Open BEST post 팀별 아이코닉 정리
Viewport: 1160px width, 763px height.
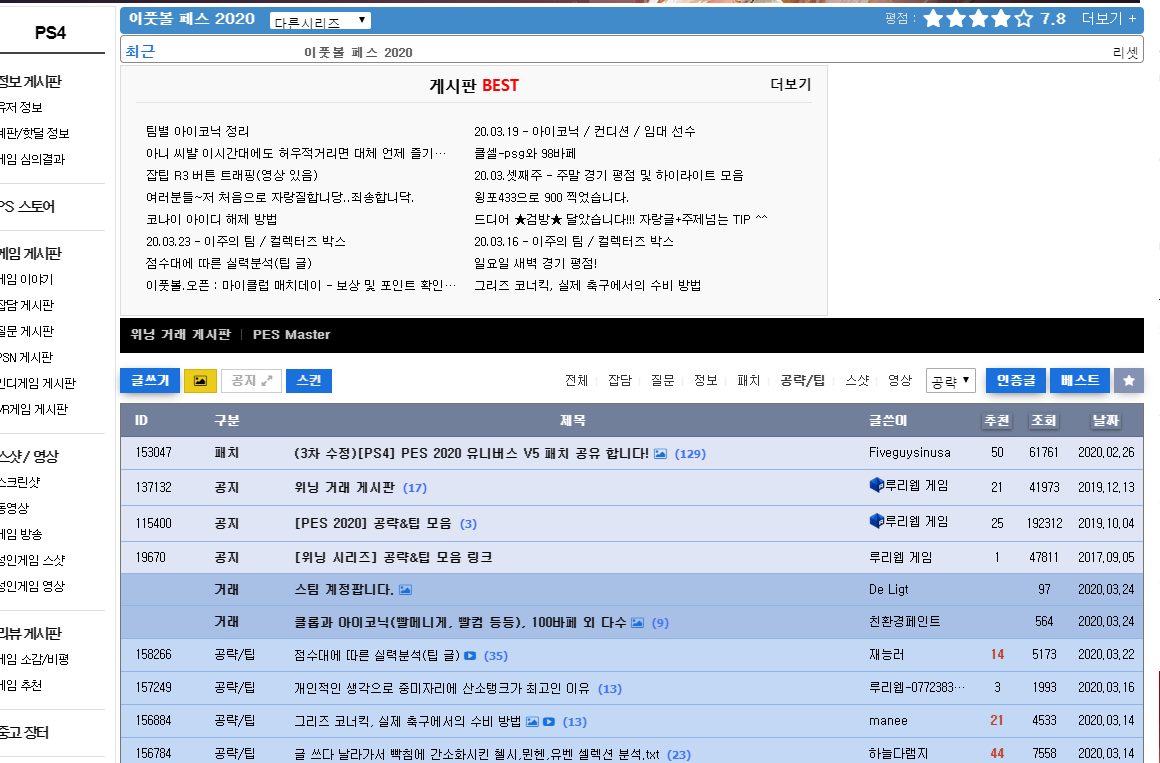[198, 131]
